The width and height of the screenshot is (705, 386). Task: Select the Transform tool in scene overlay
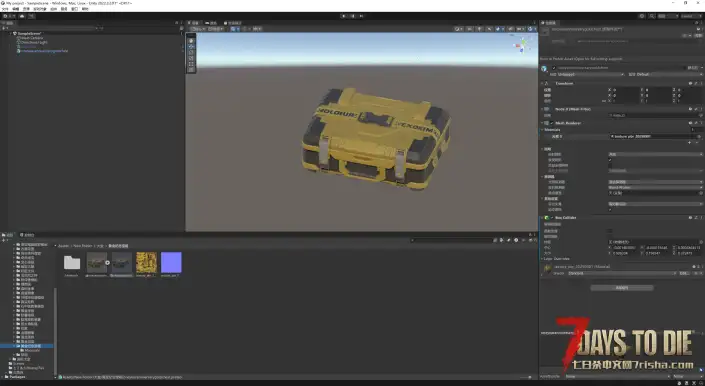(x=191, y=70)
